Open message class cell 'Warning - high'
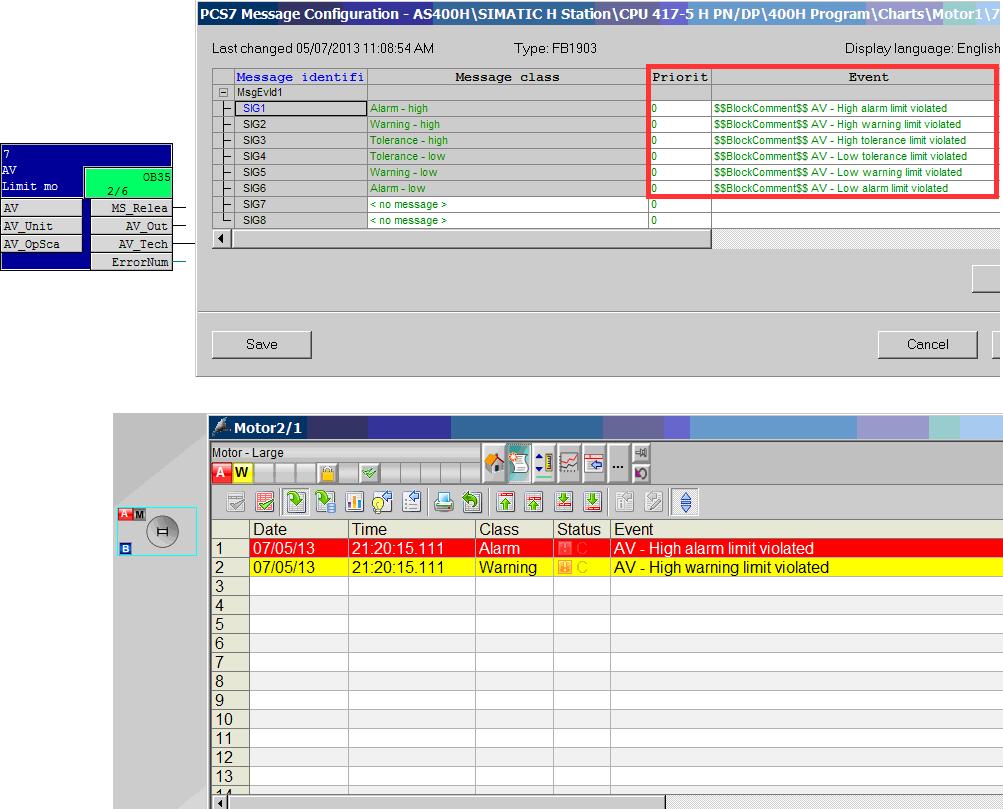This screenshot has width=1003, height=809. point(508,124)
